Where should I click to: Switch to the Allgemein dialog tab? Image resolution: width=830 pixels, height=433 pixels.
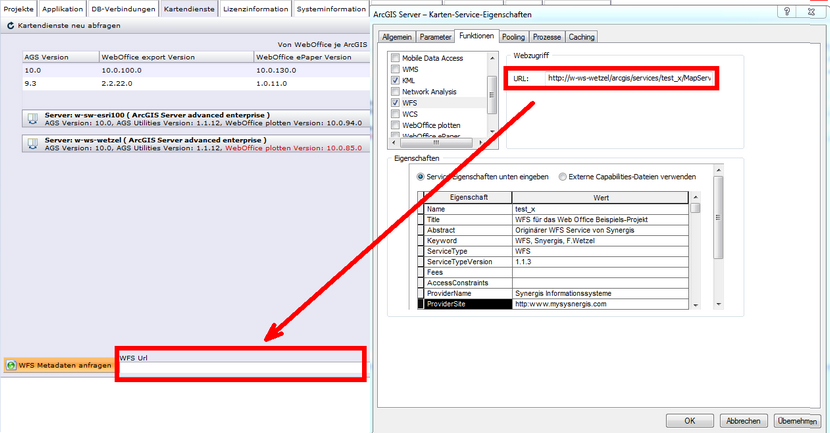click(396, 37)
